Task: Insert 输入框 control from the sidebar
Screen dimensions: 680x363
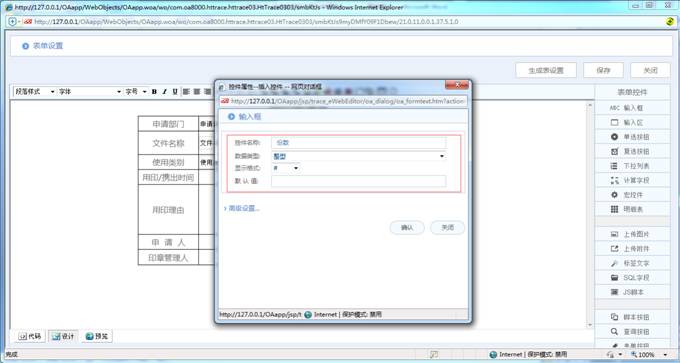Action: [x=632, y=108]
